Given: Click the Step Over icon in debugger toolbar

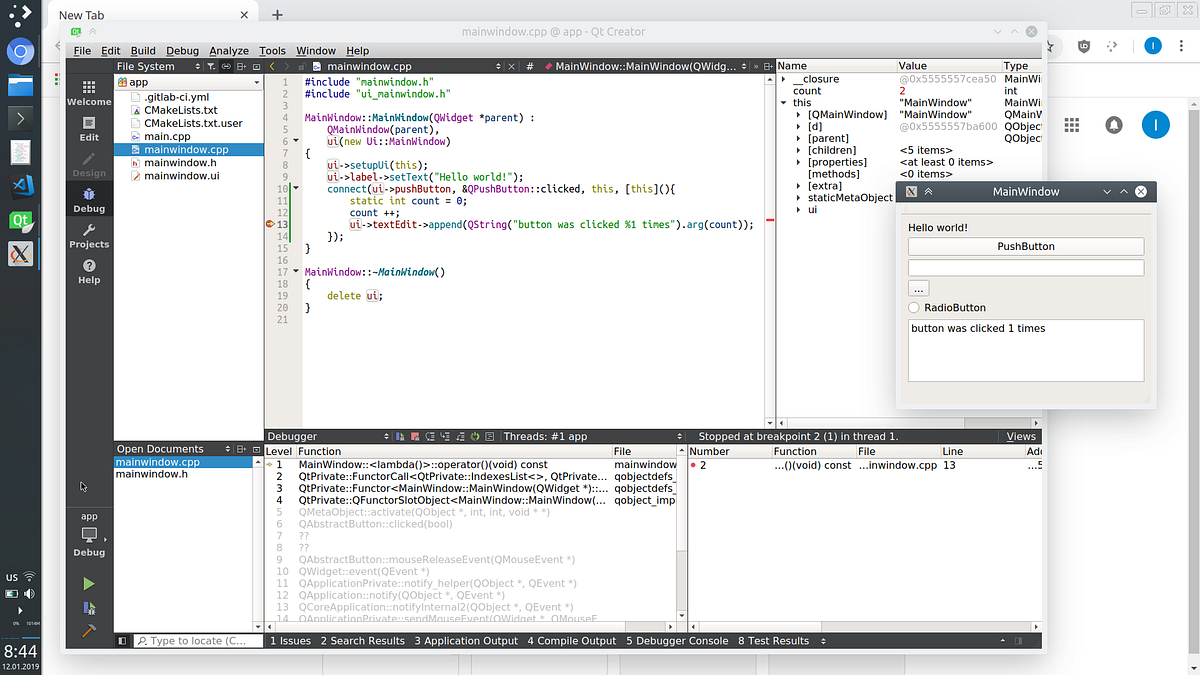Looking at the screenshot, I should click(430, 435).
